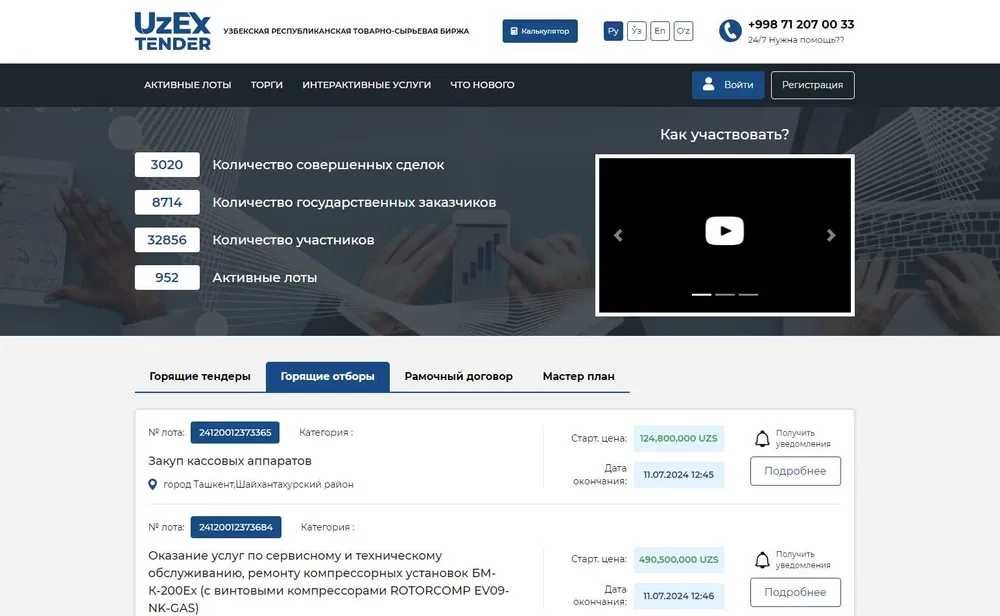Screen dimensions: 1000x616
Task: Play the Как участвовать video
Action: [x=724, y=231]
